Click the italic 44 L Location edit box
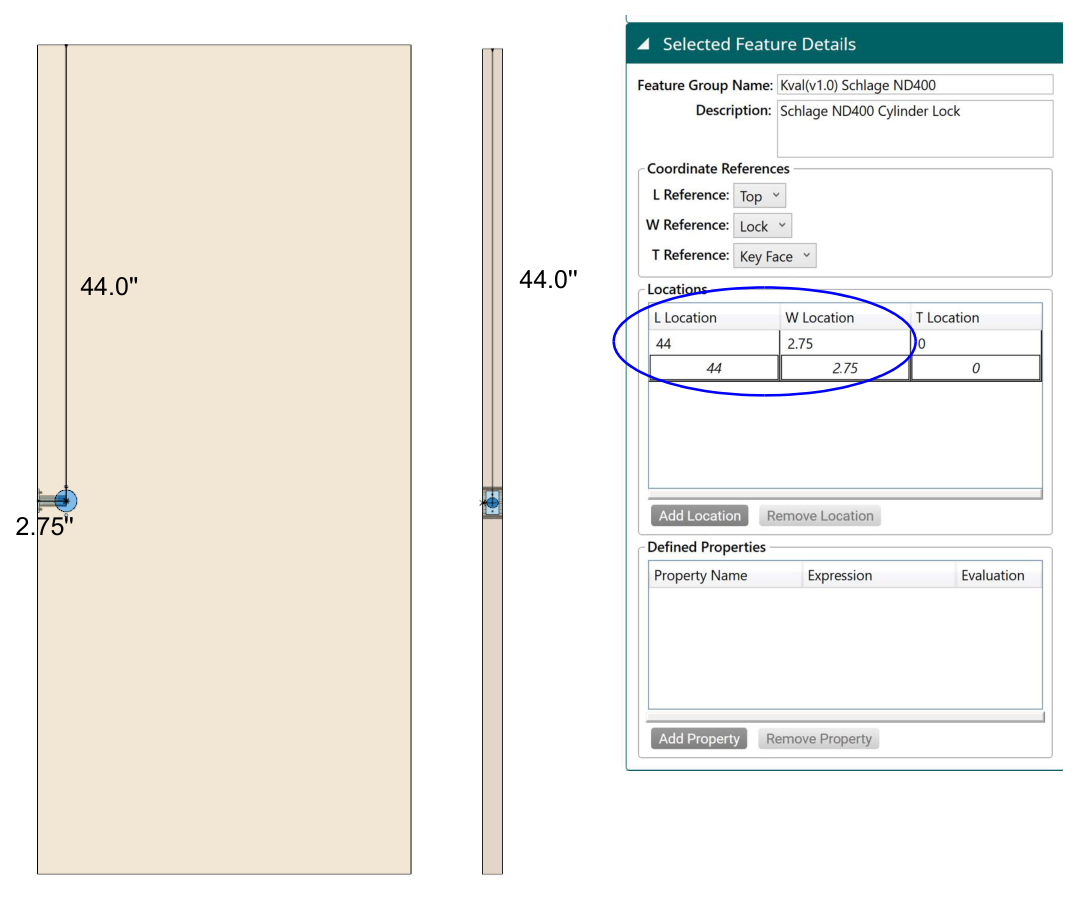Screen dimensions: 1078x905 [714, 368]
